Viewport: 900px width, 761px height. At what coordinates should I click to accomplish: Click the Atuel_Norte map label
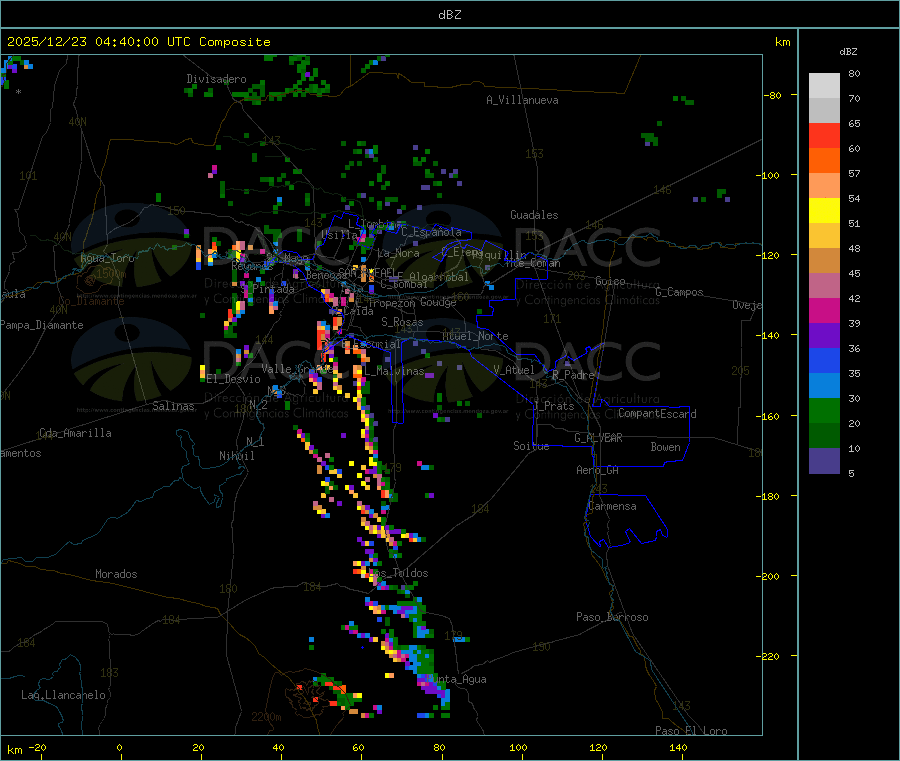click(x=475, y=336)
